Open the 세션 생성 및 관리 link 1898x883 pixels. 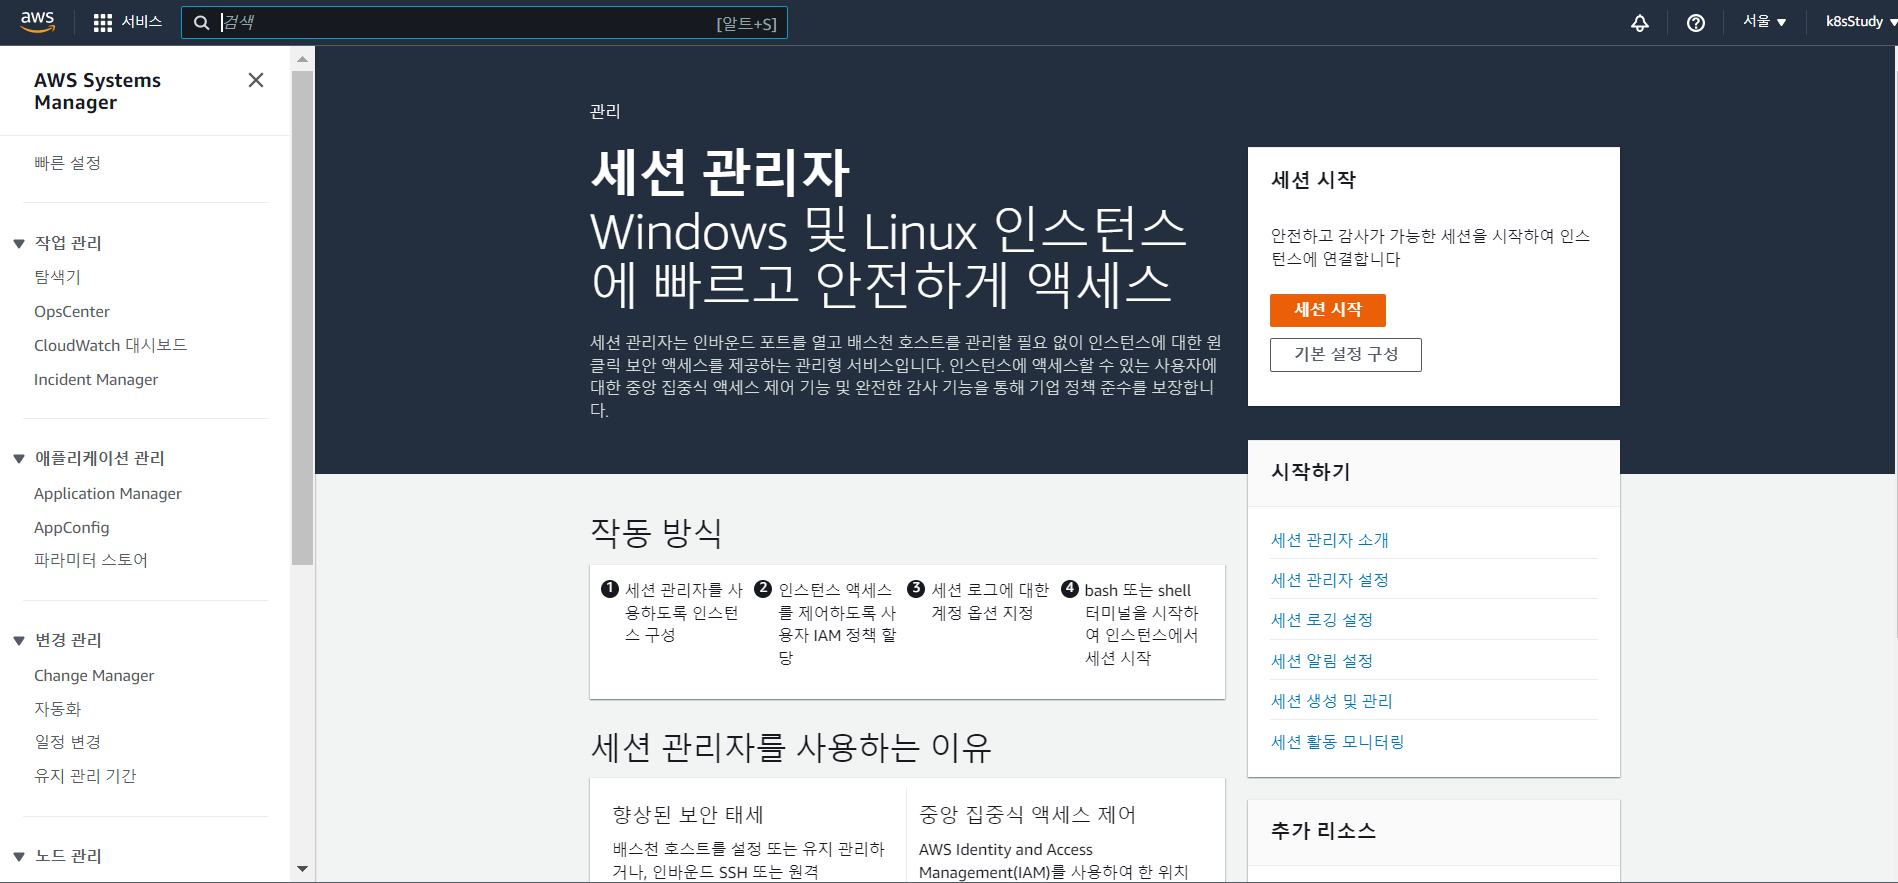pyautogui.click(x=1332, y=701)
